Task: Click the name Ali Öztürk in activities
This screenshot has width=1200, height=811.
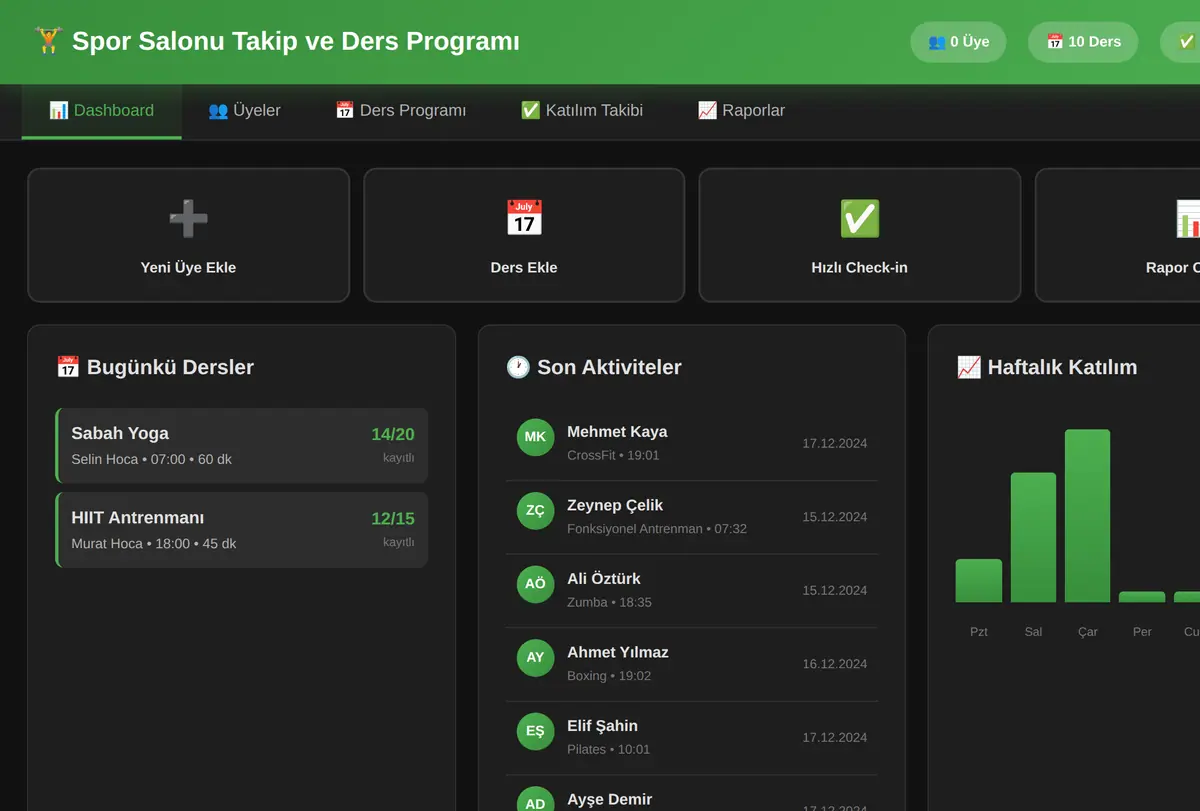Action: point(604,579)
